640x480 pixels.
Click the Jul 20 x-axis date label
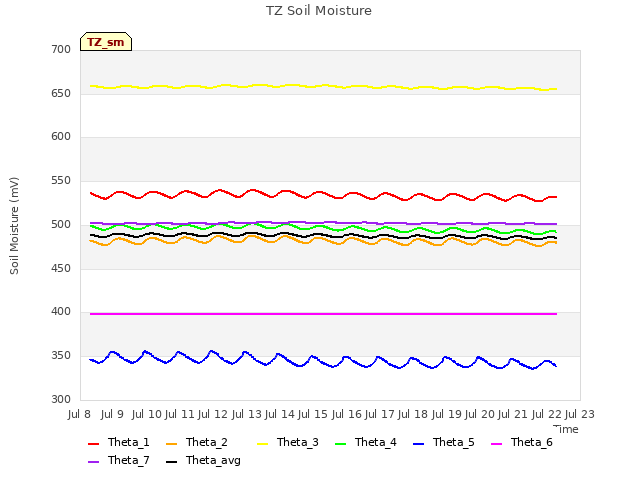click(480, 414)
